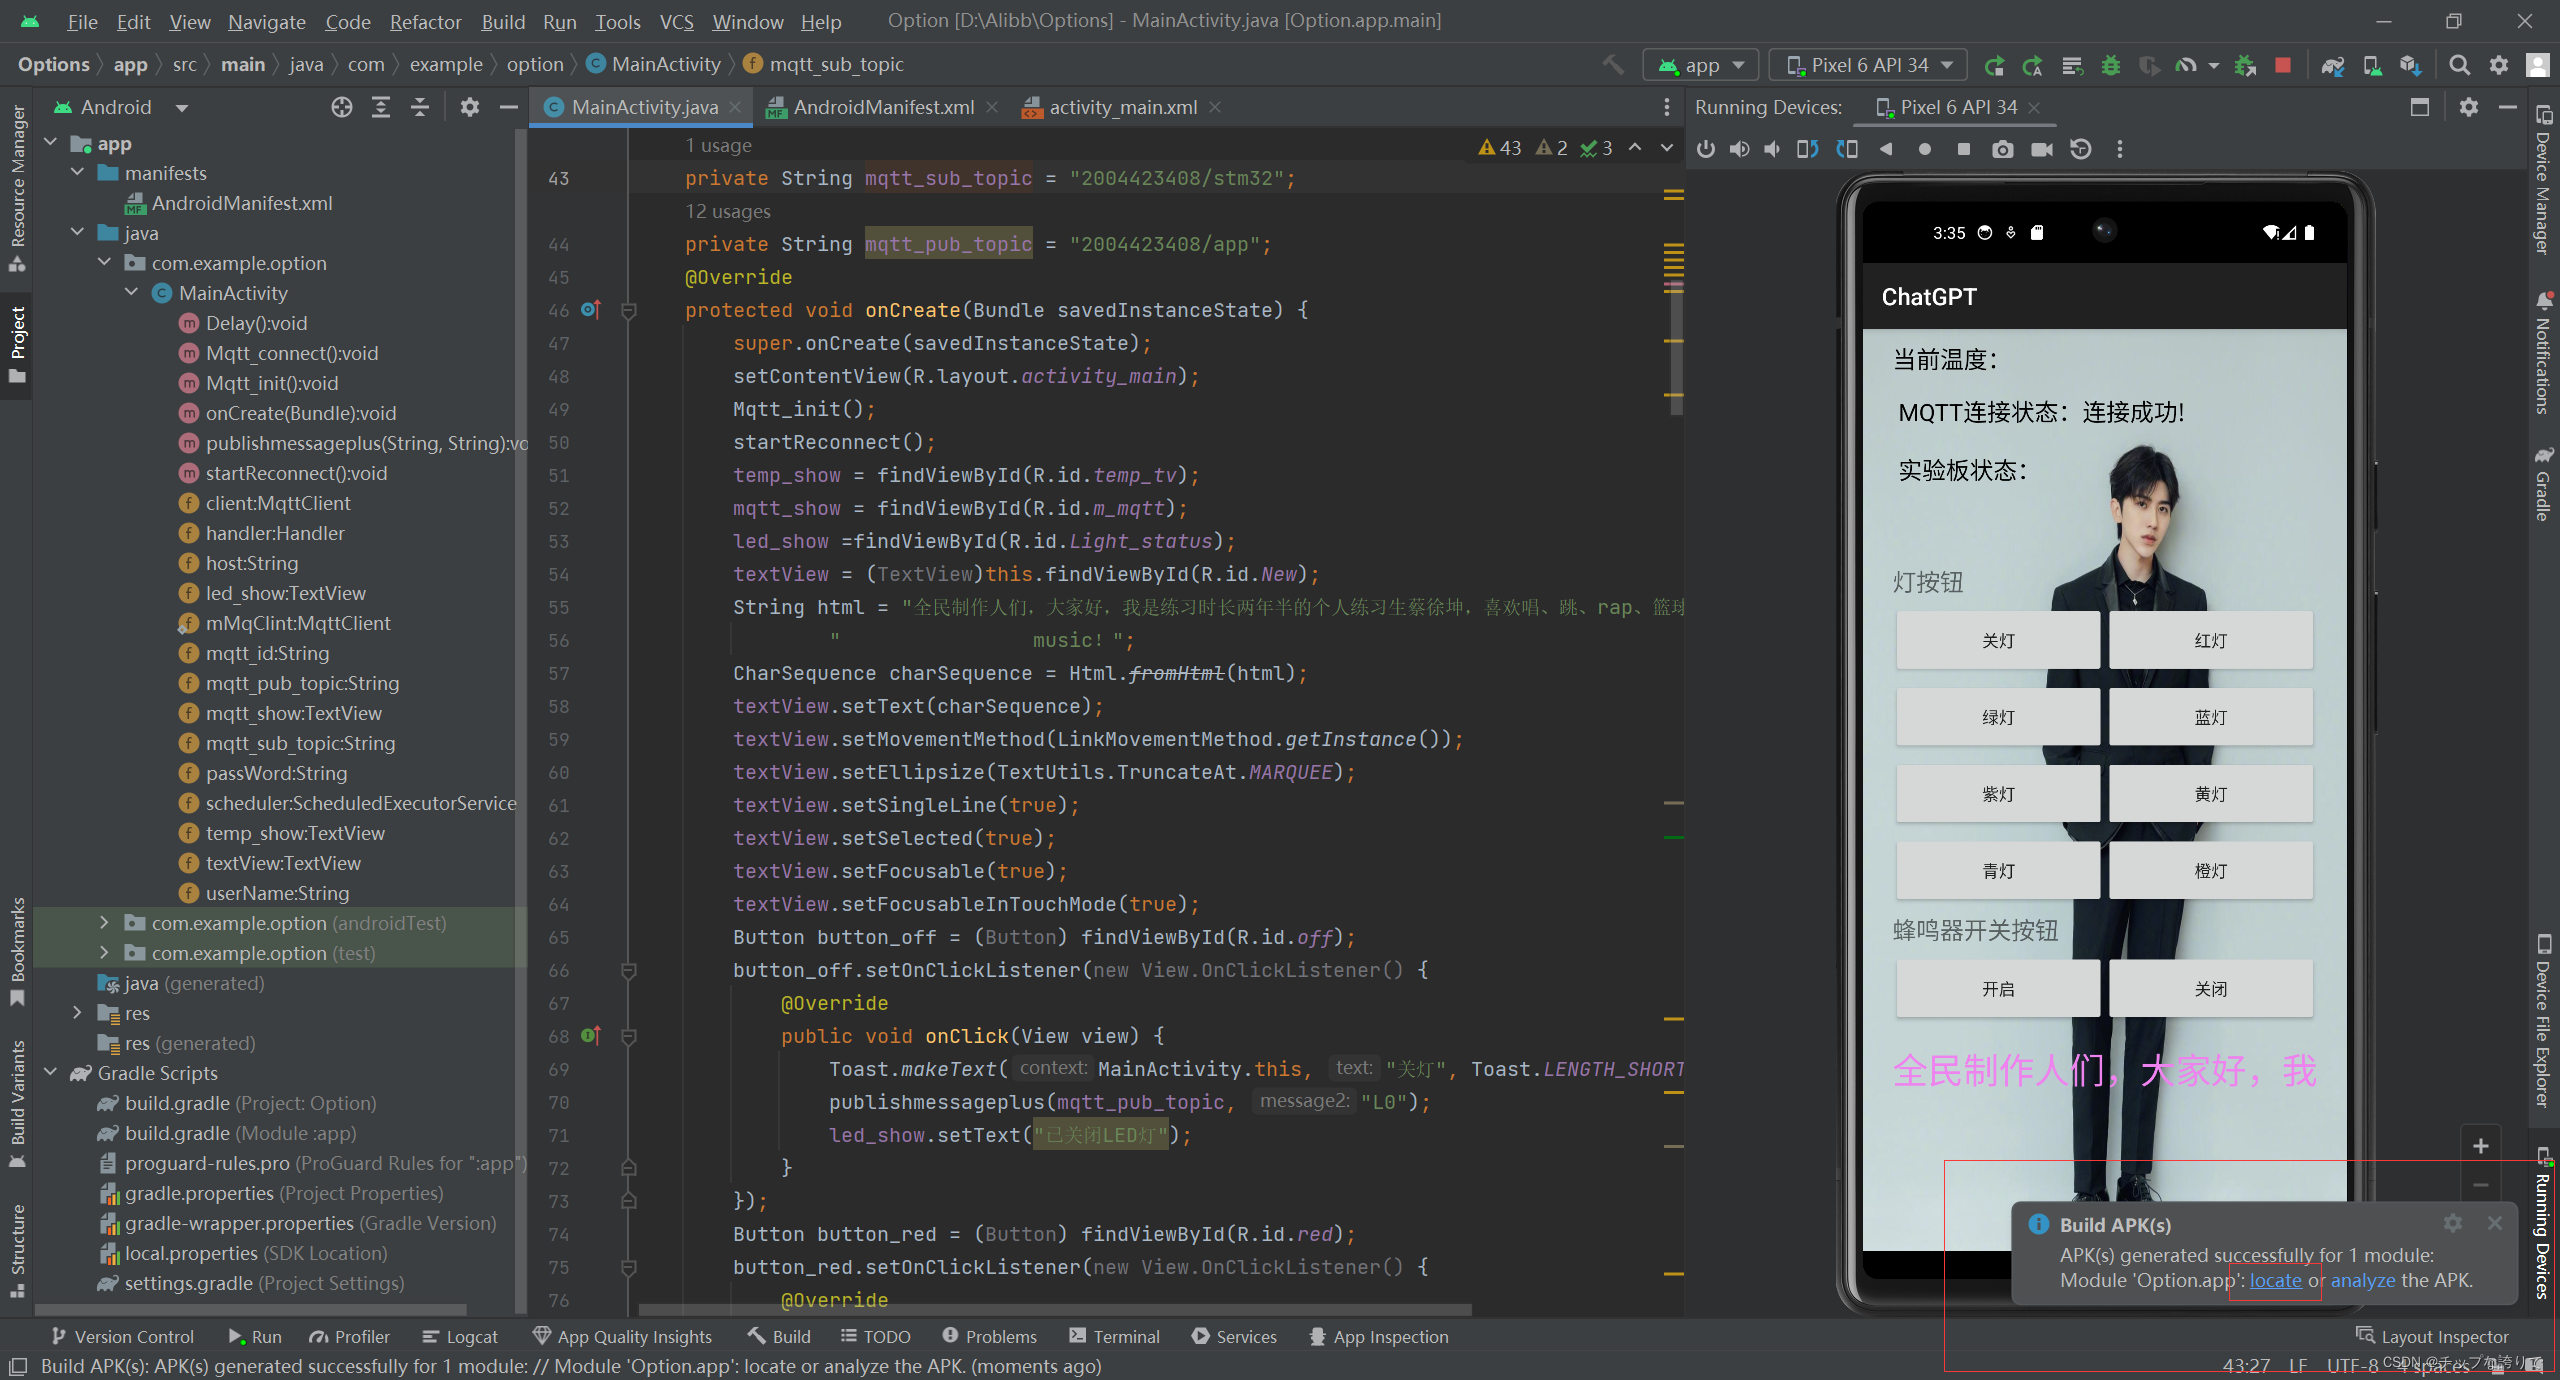The image size is (2560, 1380).
Task: Open the Pixel 6 API 34 device selector
Action: (1868, 64)
